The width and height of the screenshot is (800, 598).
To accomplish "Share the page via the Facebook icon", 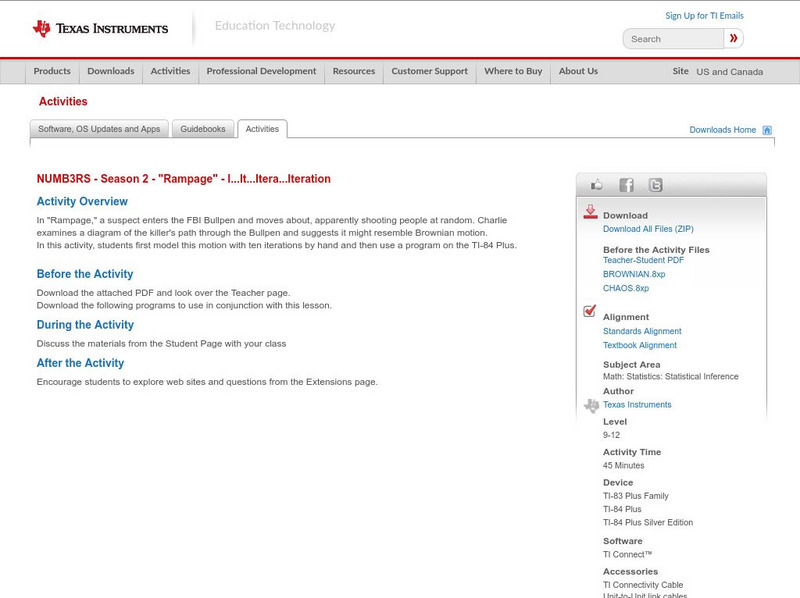I will tap(626, 184).
